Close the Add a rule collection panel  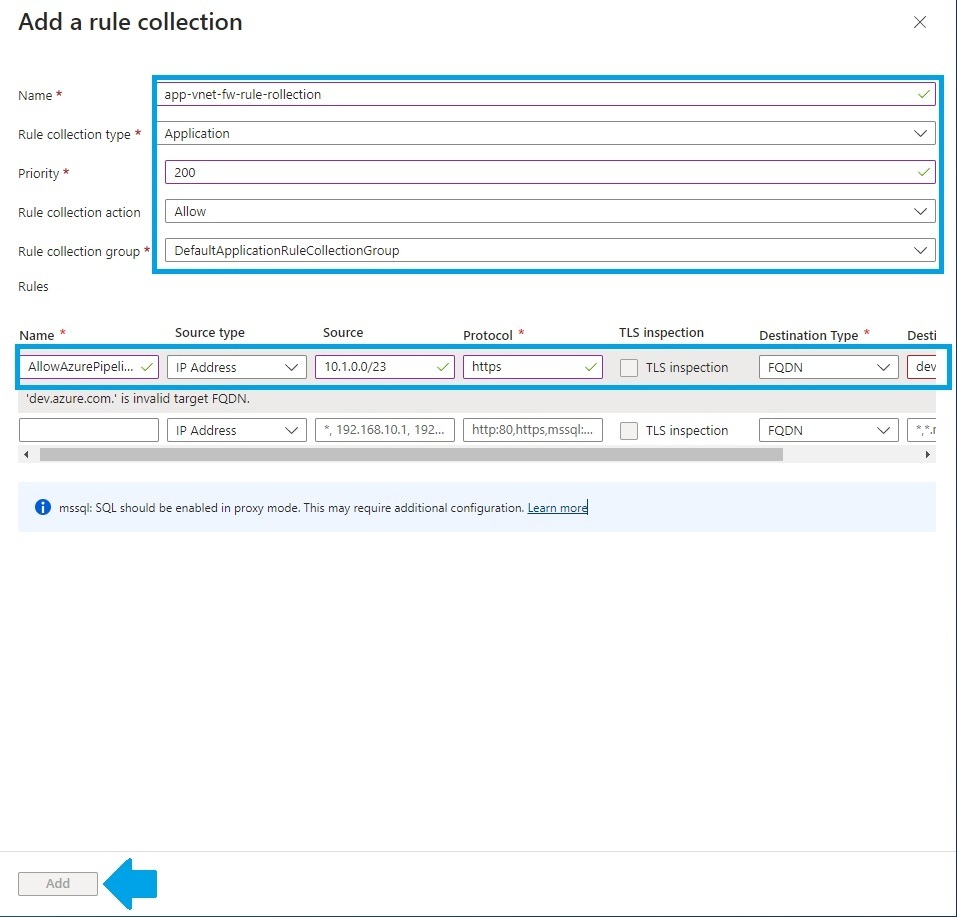click(x=920, y=22)
